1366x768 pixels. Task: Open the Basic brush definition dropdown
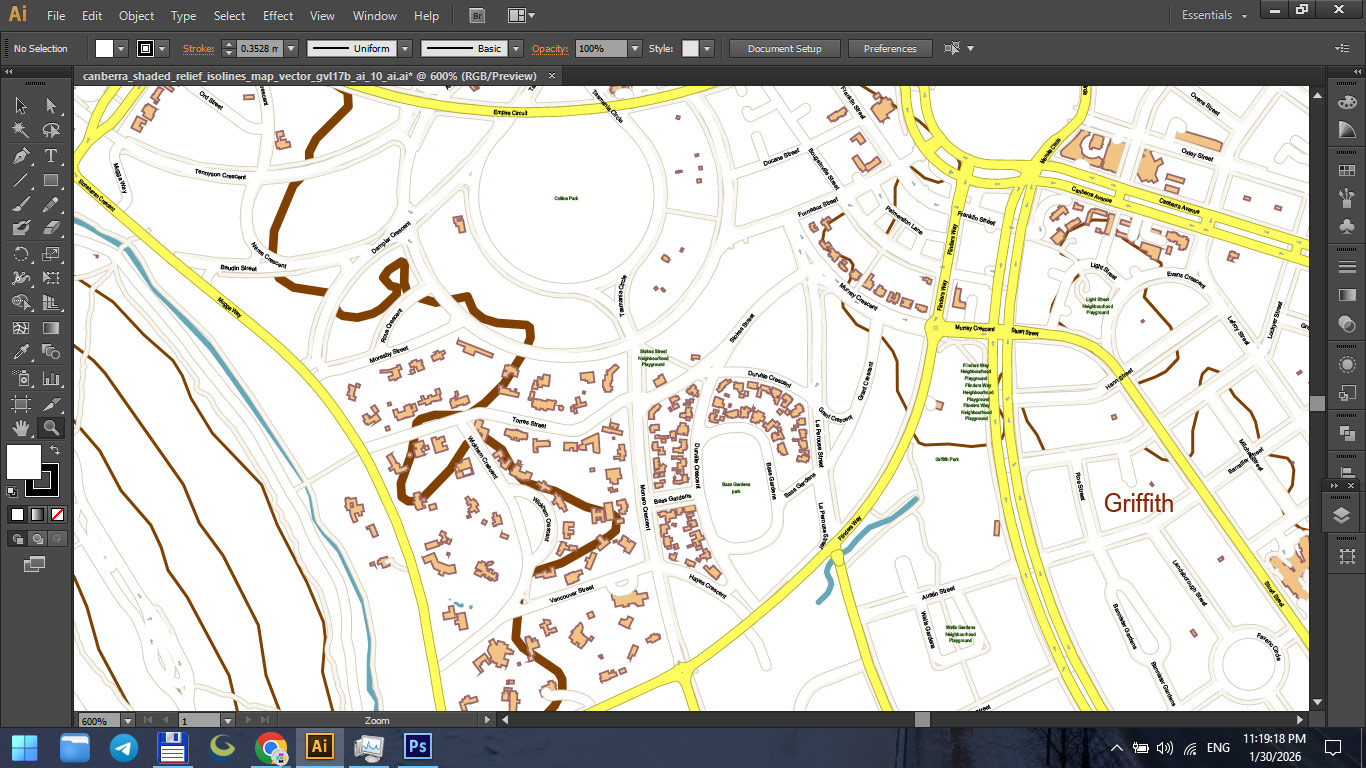[514, 48]
